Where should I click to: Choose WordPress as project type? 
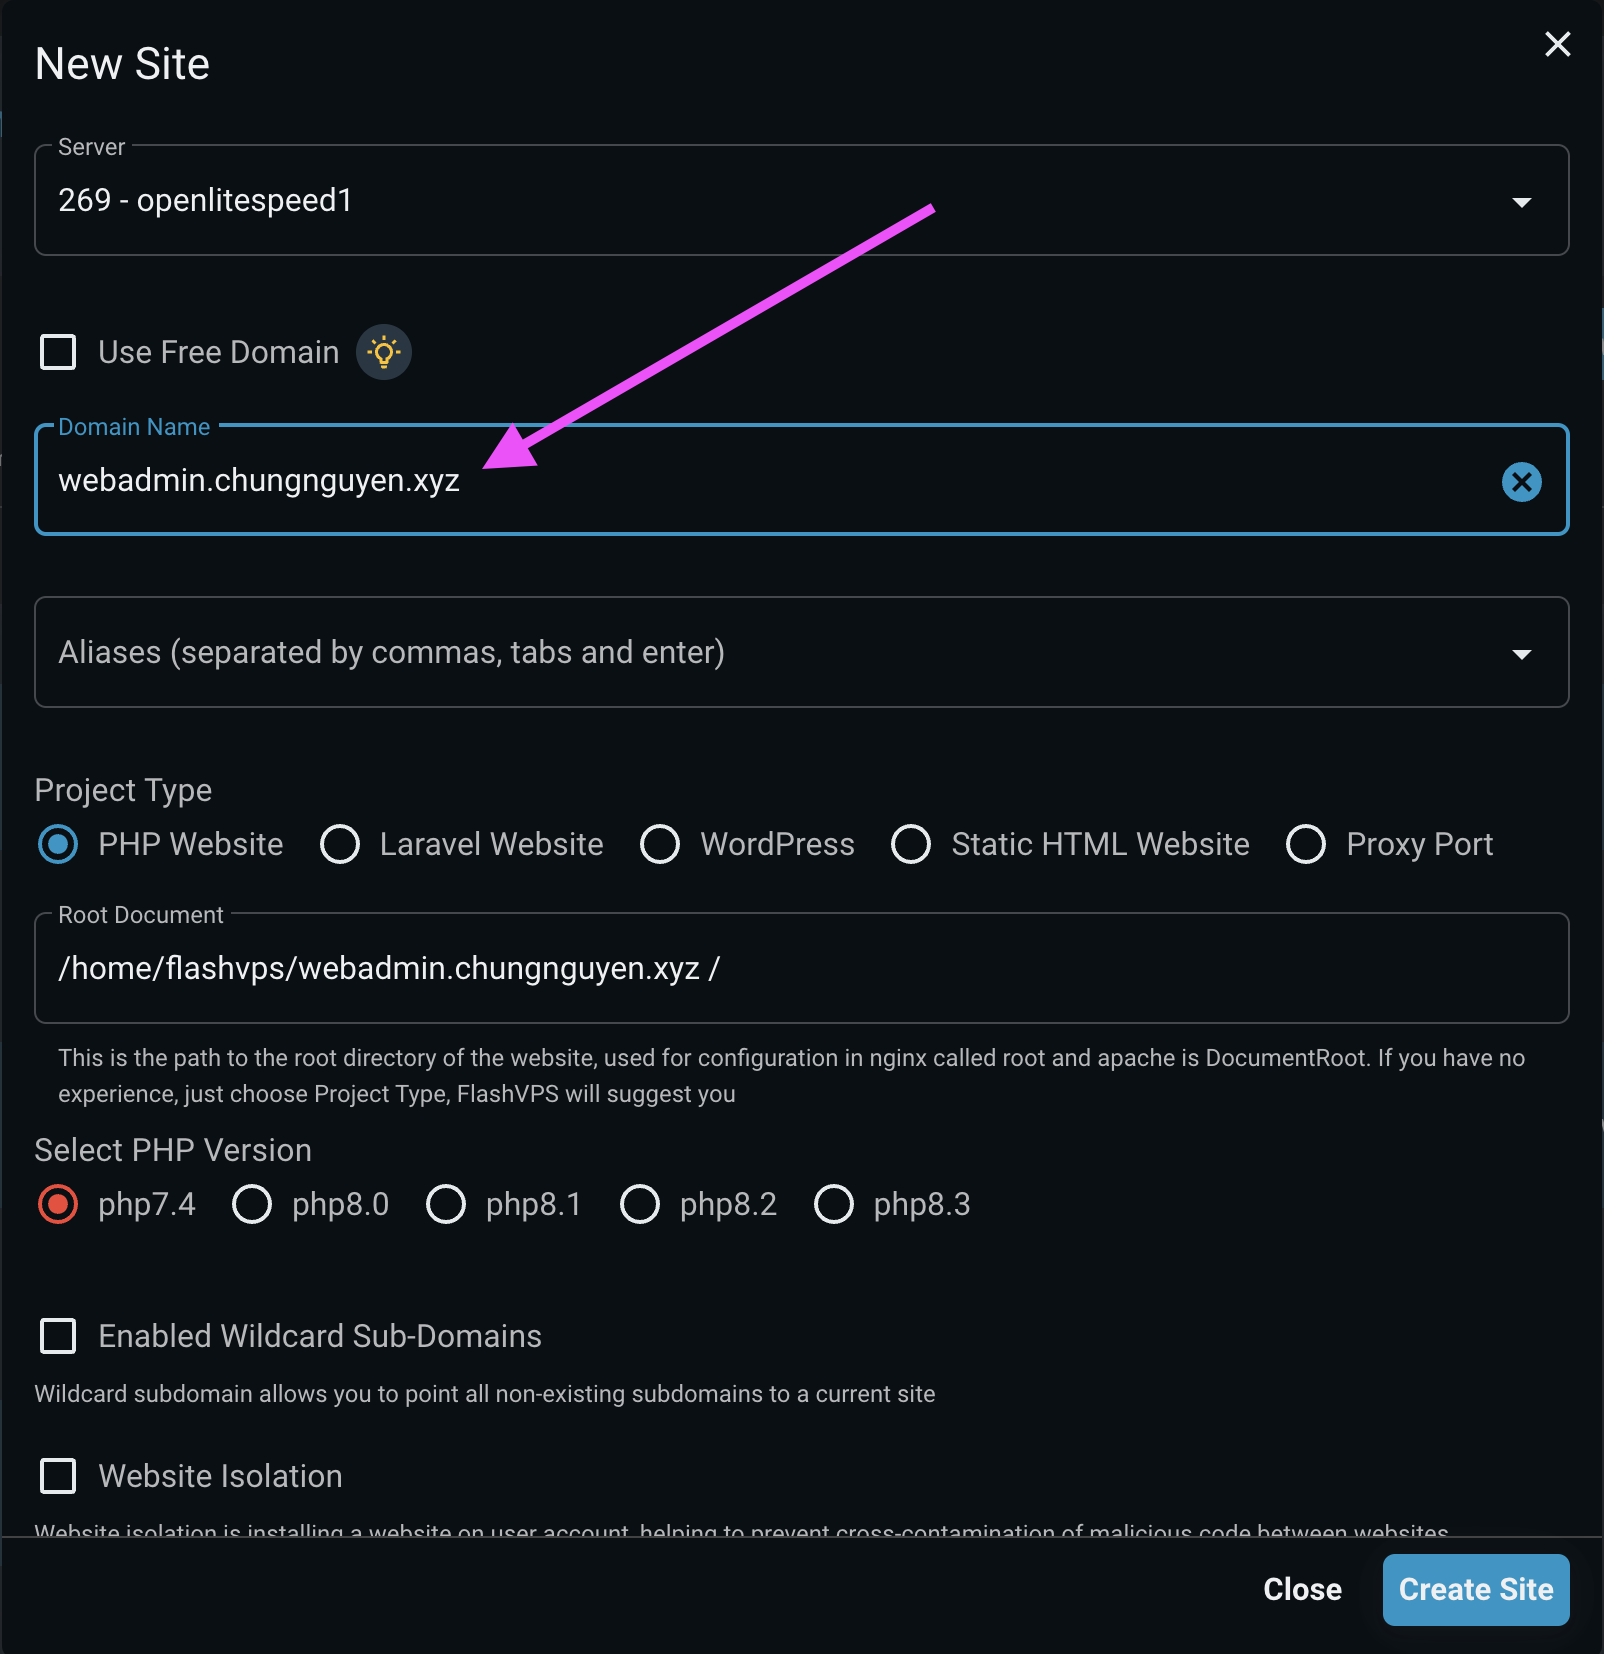tap(660, 844)
